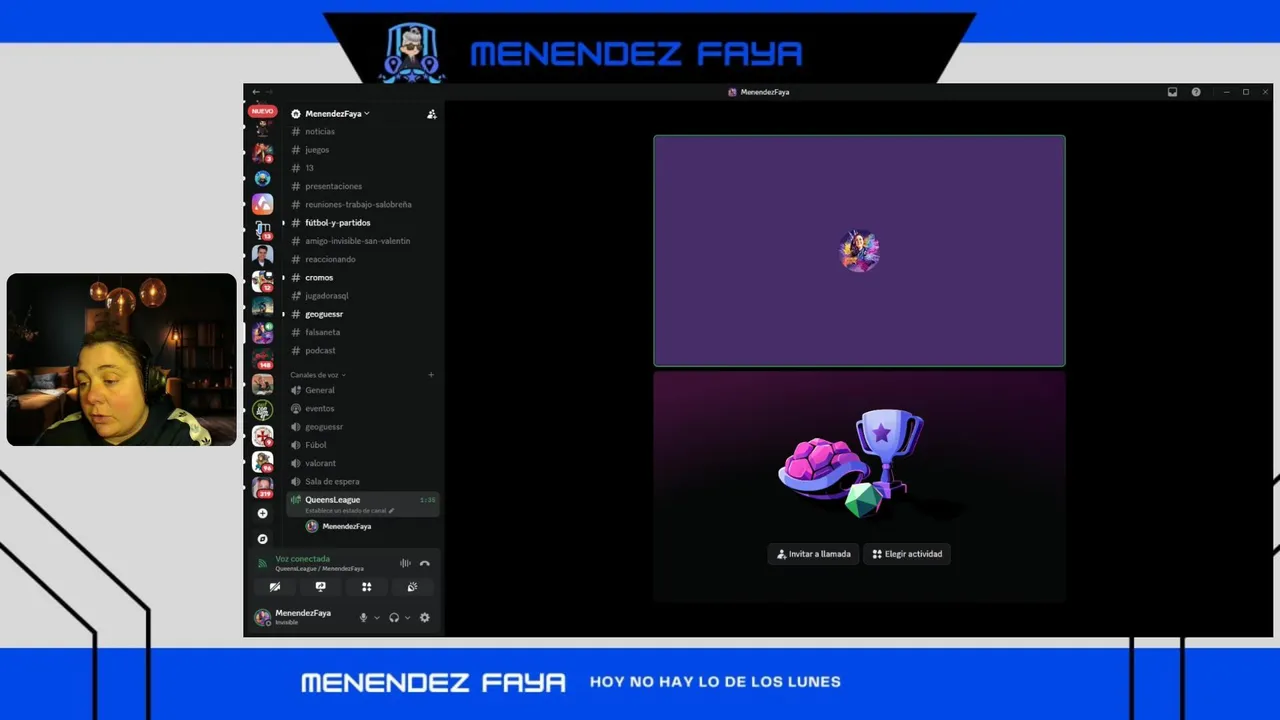Open the orange-purple triangle logo server

(x=262, y=204)
